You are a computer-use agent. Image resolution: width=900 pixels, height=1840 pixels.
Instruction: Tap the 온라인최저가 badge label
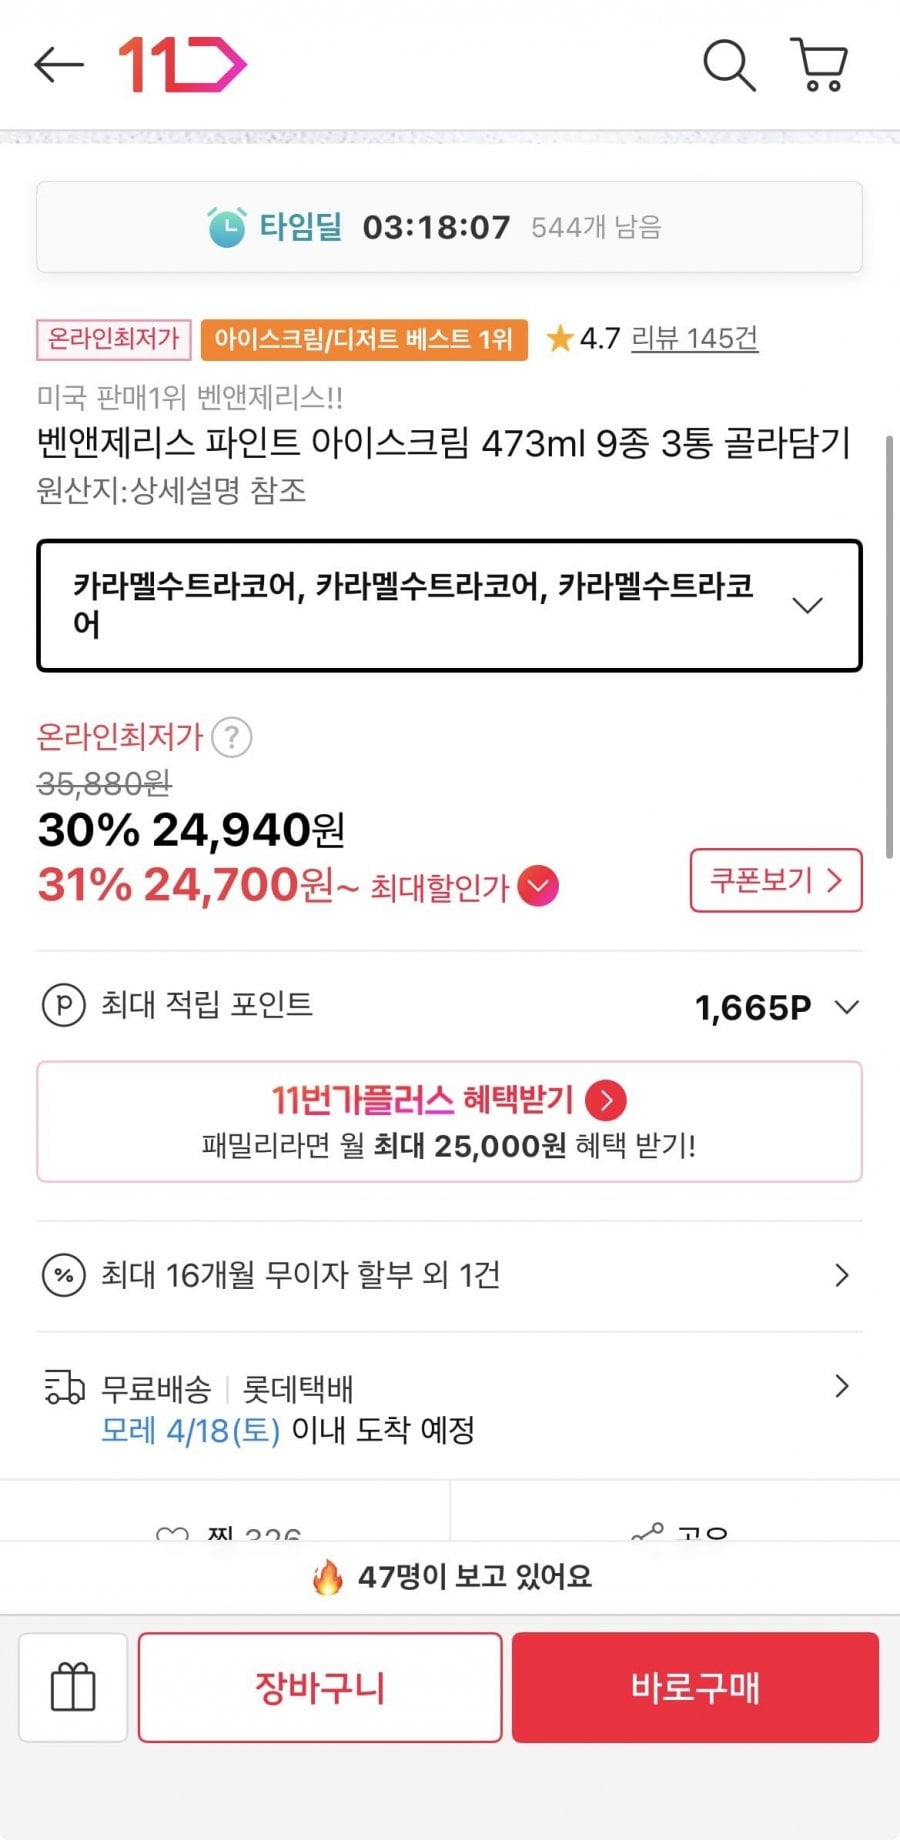[114, 340]
